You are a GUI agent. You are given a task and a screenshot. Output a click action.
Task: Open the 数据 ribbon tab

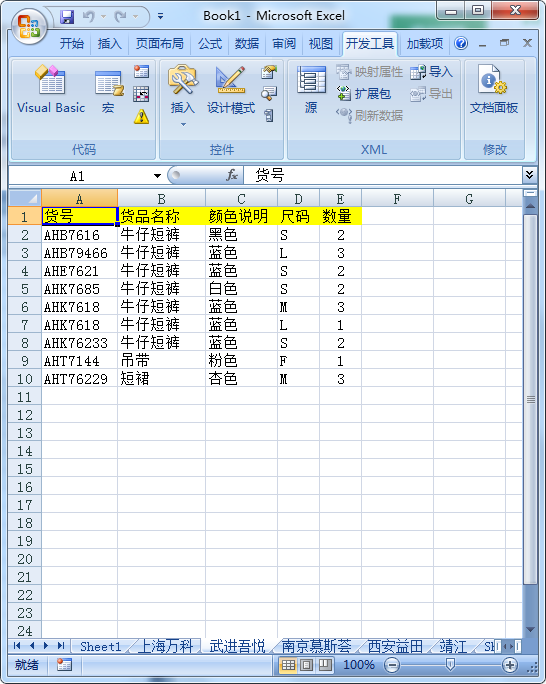247,44
